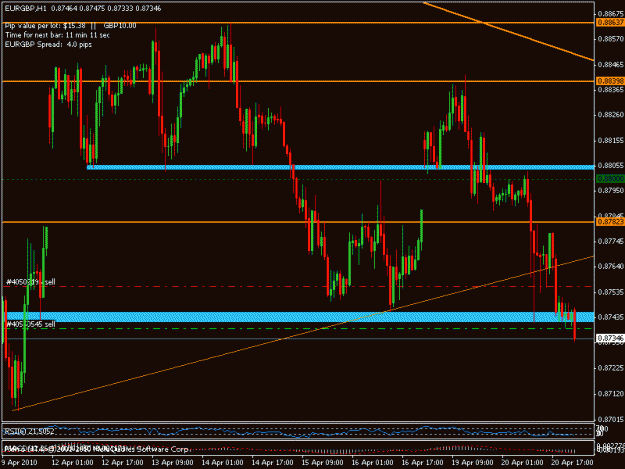
Task: Click the '16 Apr 17:00' time axis label
Action: point(423,463)
